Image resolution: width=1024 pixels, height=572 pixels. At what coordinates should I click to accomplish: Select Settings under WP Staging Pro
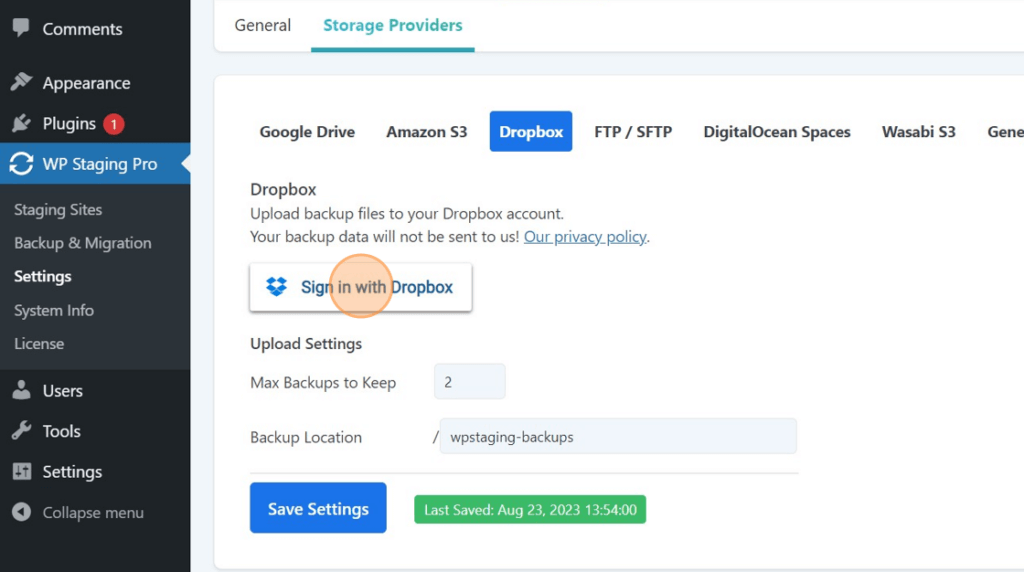(x=42, y=276)
